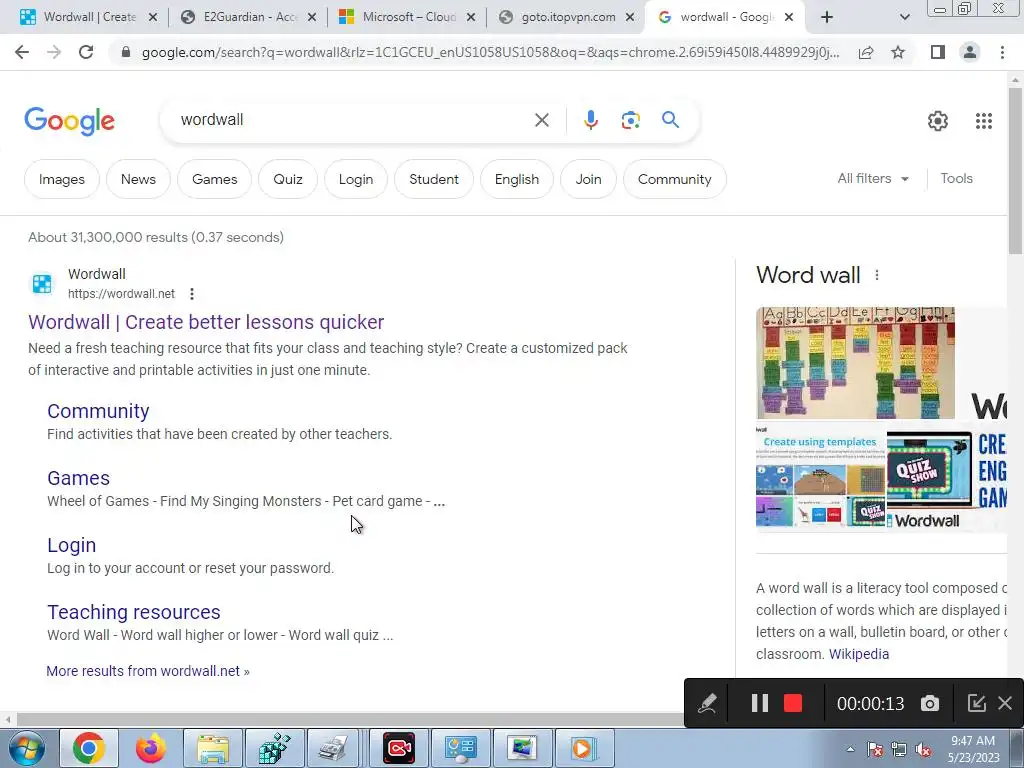Open the recorder annotation pen tool
Image resolution: width=1024 pixels, height=768 pixels.
pyautogui.click(x=707, y=703)
